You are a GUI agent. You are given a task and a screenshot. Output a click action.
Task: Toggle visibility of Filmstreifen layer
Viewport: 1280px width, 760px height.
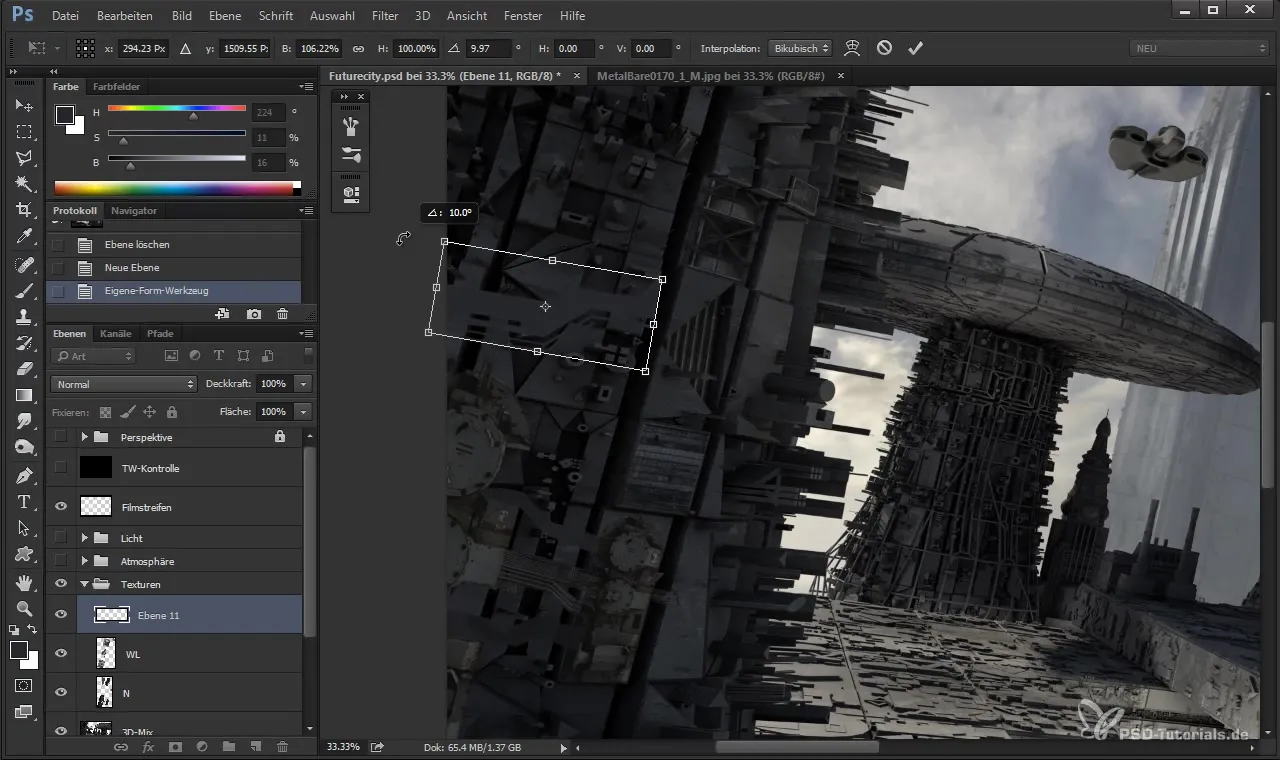point(61,507)
